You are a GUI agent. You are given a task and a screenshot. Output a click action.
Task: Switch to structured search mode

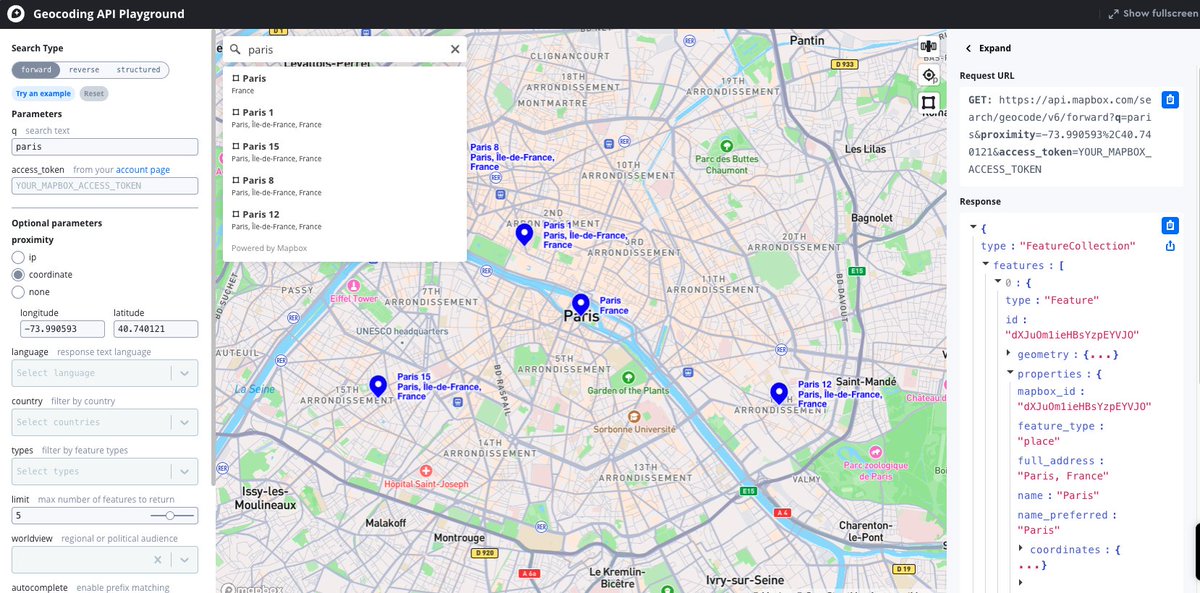(x=138, y=69)
